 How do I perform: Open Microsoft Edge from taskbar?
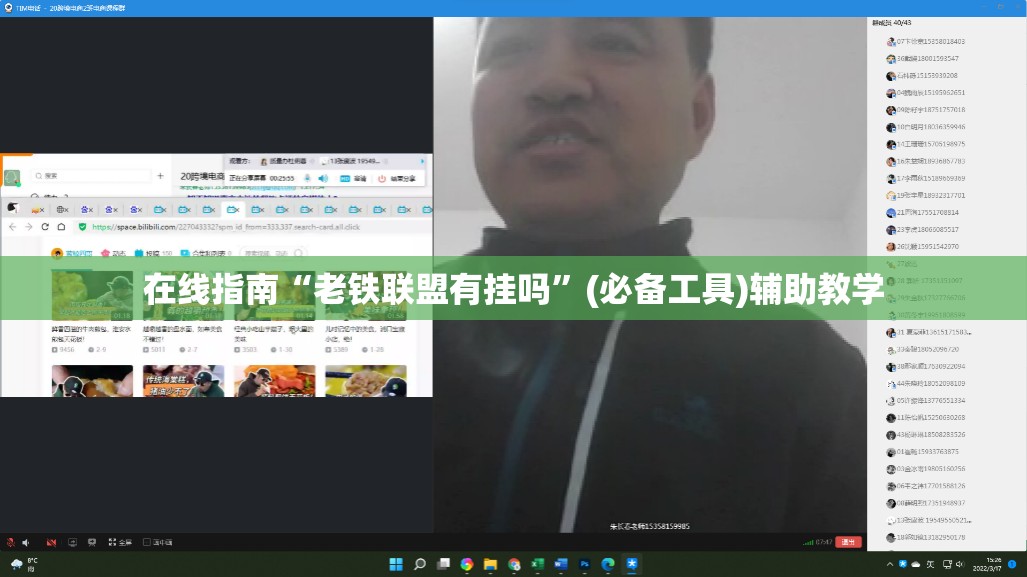pos(608,564)
